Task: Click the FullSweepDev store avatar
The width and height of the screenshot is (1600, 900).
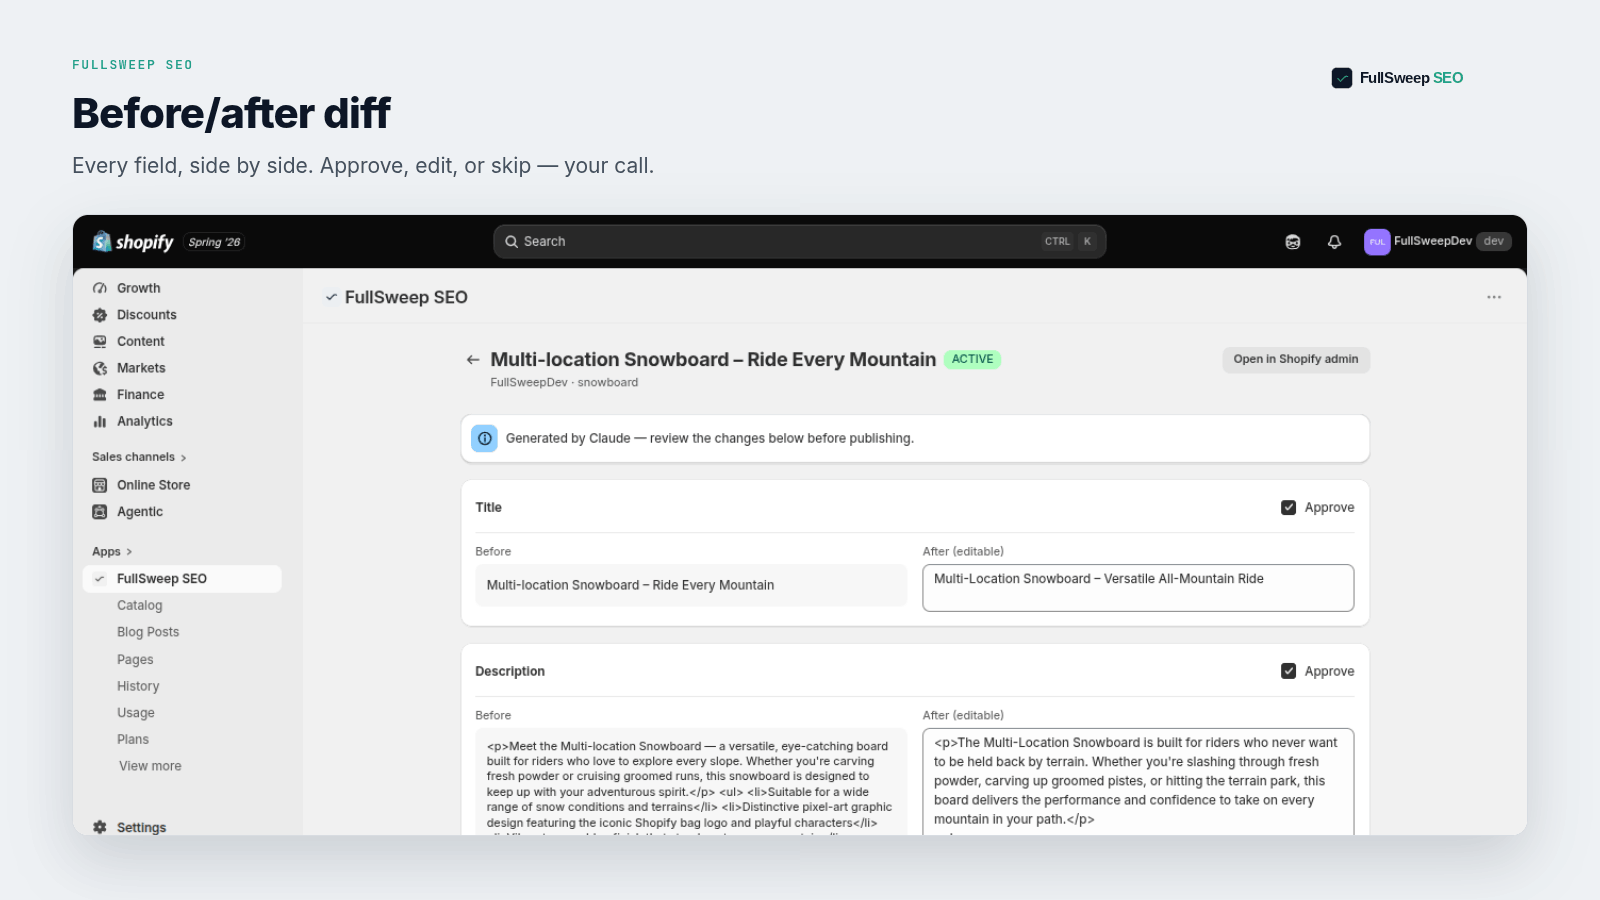Action: [1377, 242]
